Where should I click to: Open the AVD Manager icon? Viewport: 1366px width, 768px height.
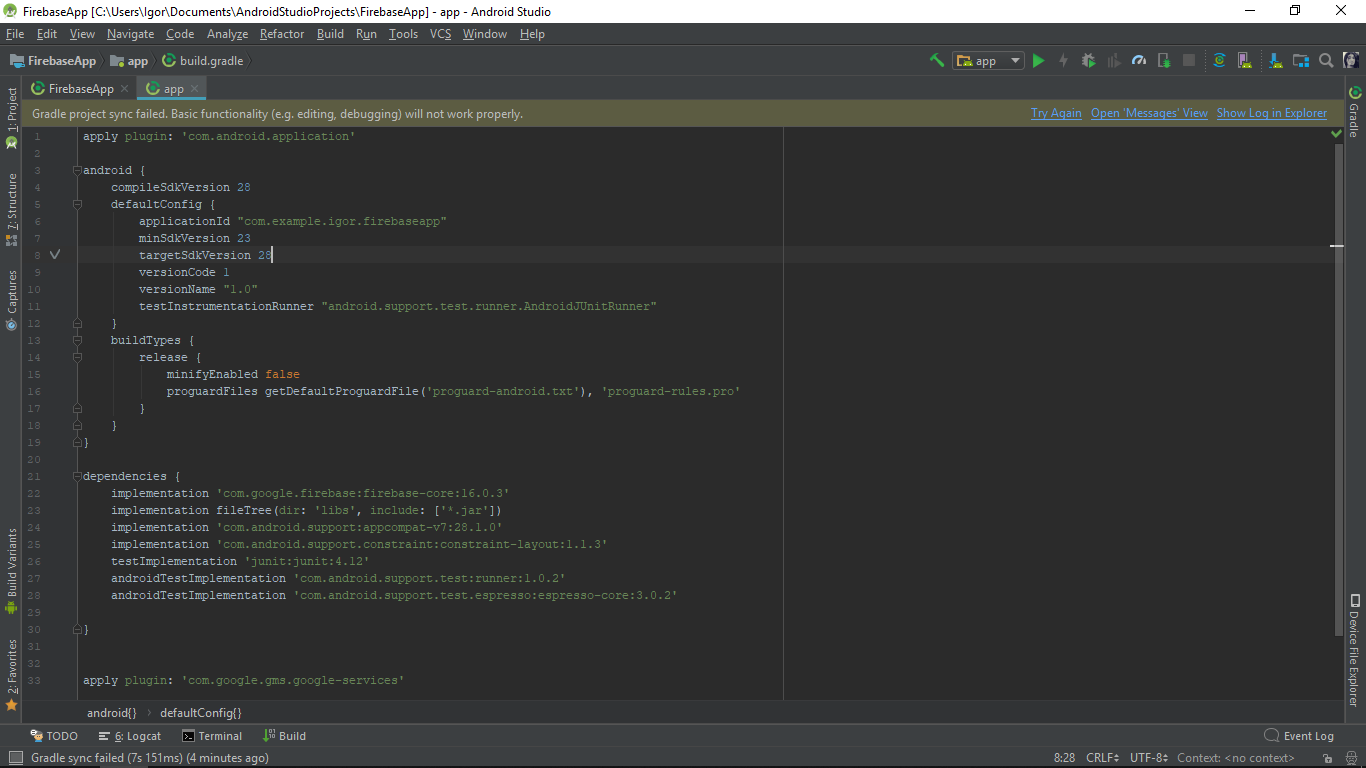coord(1244,61)
